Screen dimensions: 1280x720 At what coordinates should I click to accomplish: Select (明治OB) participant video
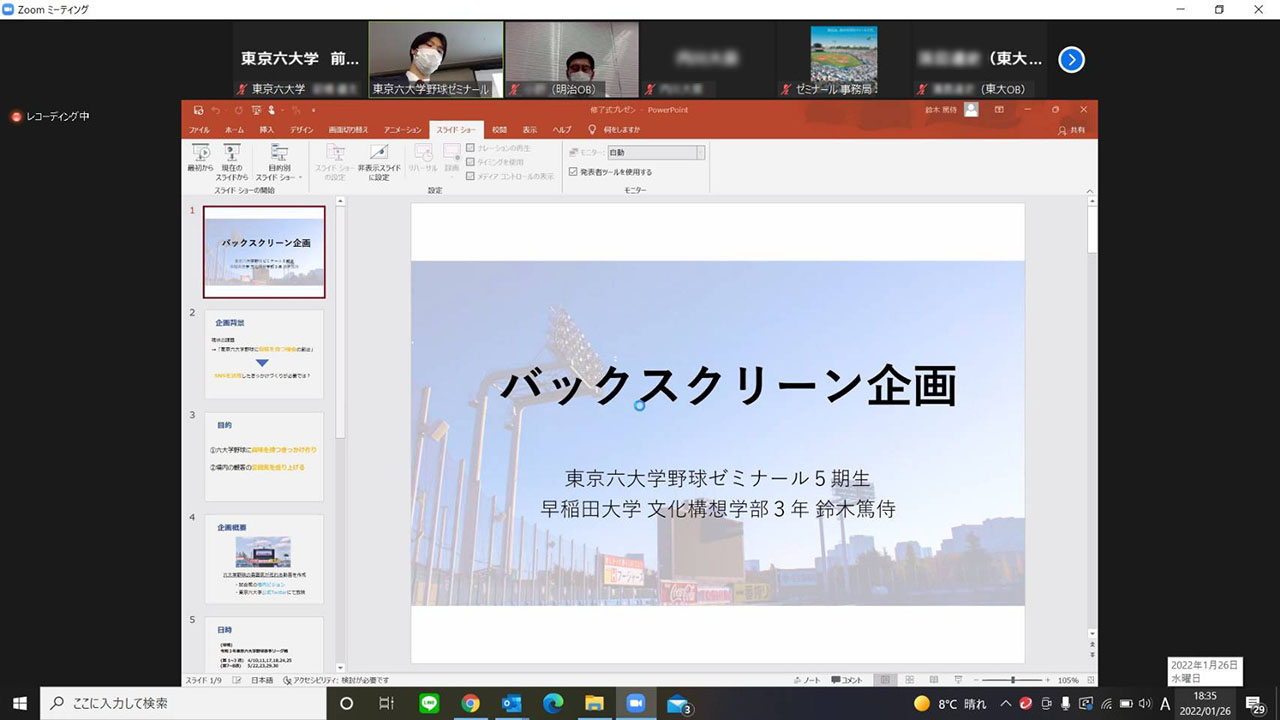pos(571,60)
